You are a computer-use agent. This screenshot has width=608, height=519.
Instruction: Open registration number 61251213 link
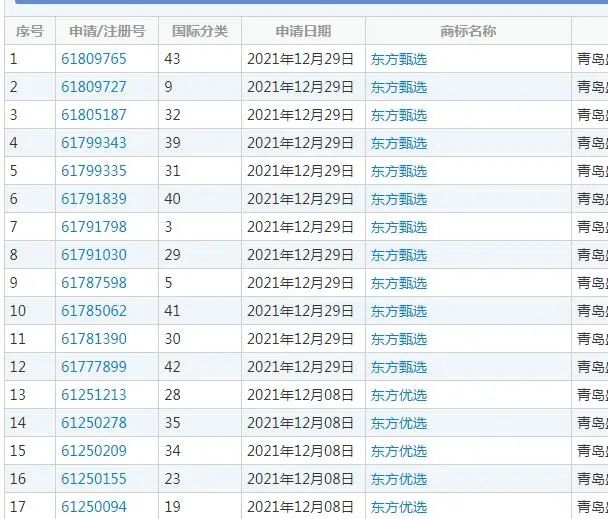pyautogui.click(x=94, y=394)
